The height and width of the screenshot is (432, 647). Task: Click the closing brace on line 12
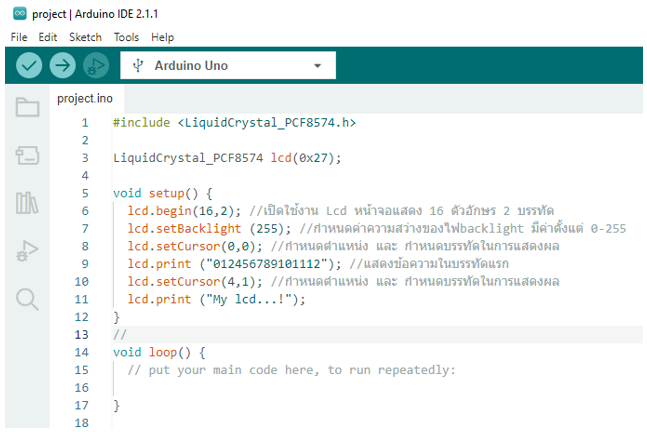(116, 317)
